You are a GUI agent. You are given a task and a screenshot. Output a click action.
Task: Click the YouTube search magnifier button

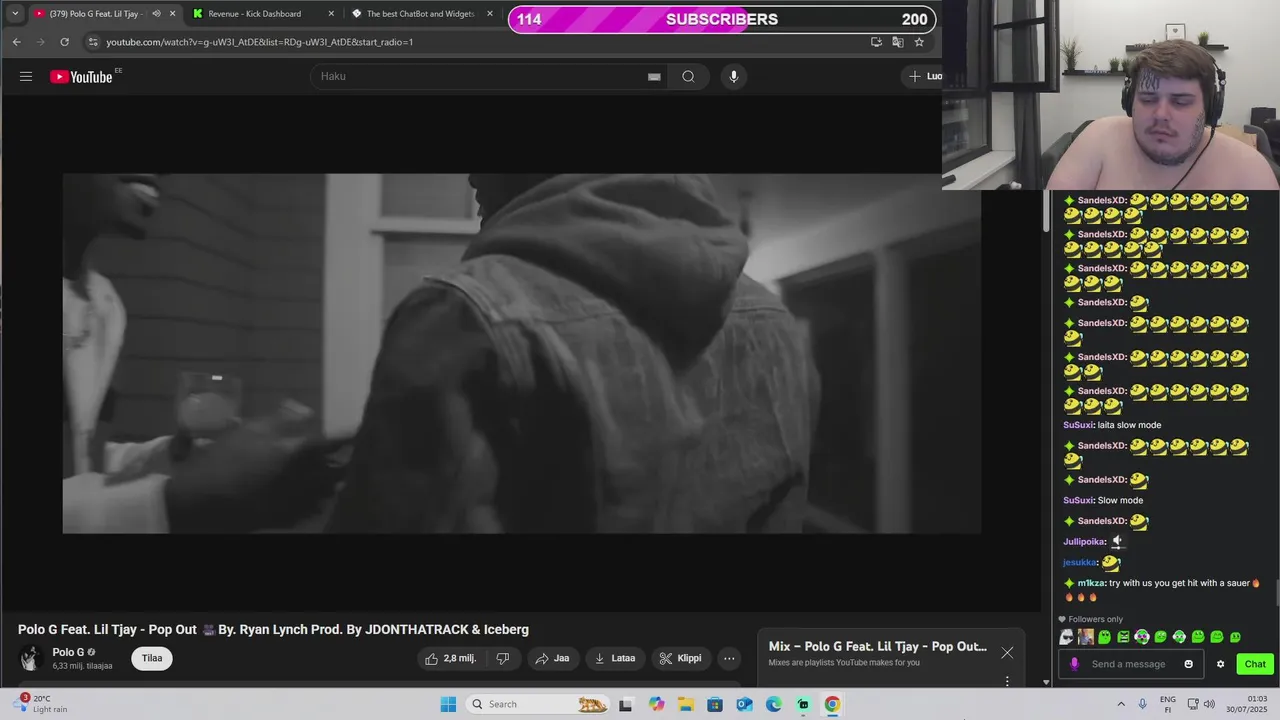click(x=688, y=76)
